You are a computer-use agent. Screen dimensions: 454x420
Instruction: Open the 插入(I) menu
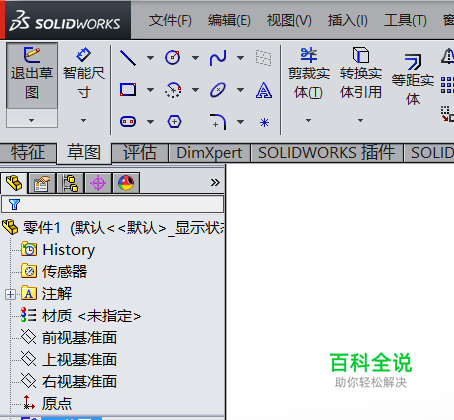[347, 21]
